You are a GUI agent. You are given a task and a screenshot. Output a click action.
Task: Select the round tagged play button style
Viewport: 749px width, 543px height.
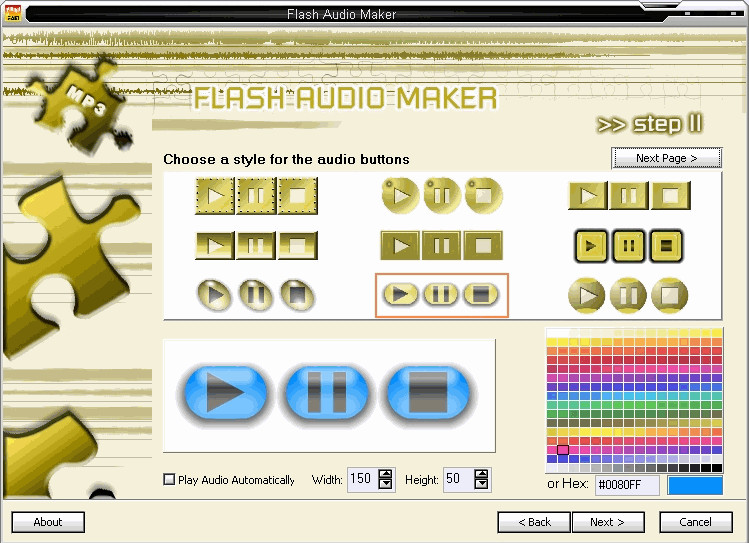[x=400, y=195]
